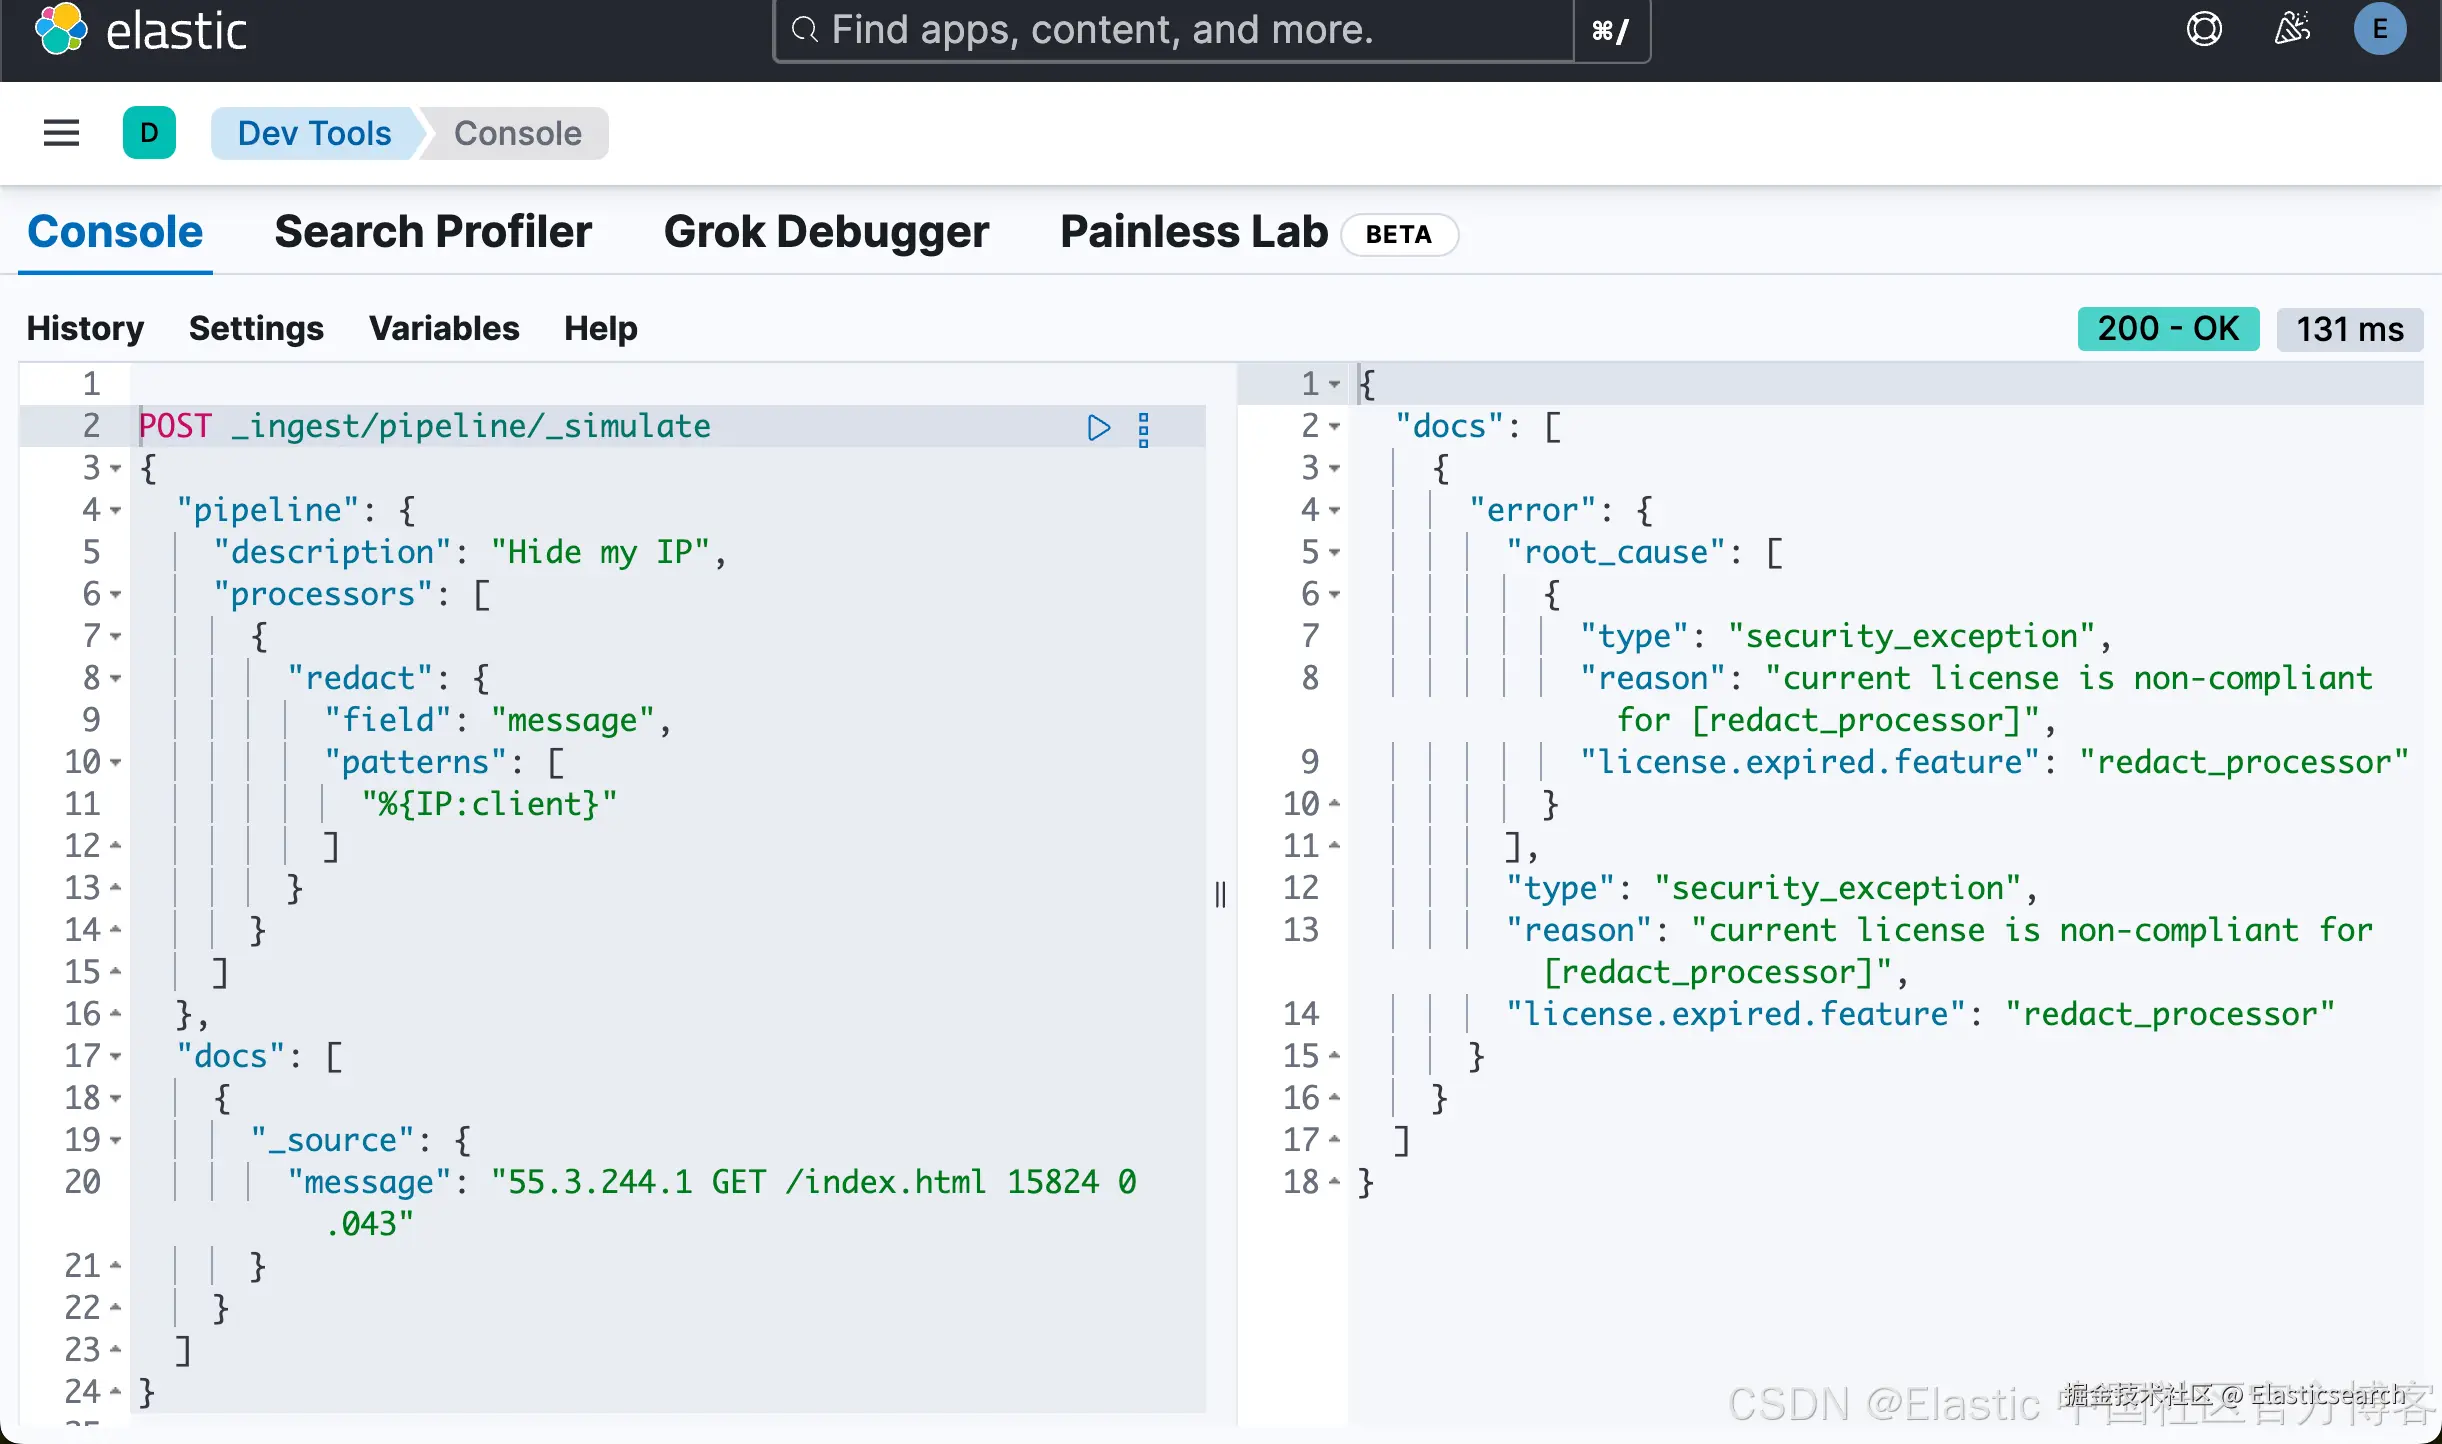Open the Painless Lab tab

coord(1194,232)
